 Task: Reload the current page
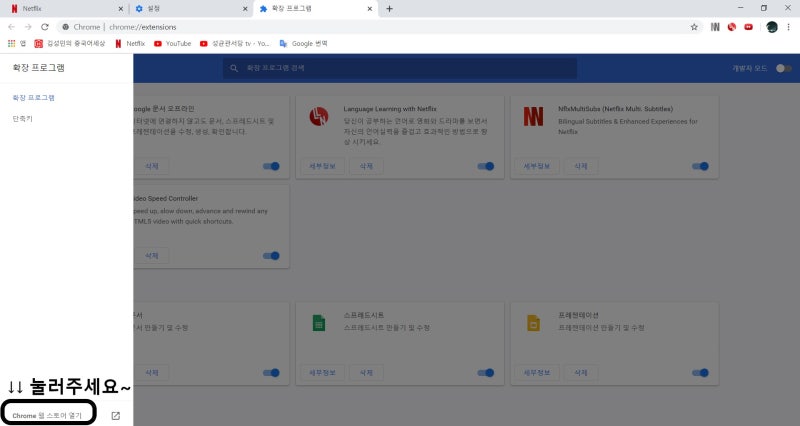tap(45, 27)
